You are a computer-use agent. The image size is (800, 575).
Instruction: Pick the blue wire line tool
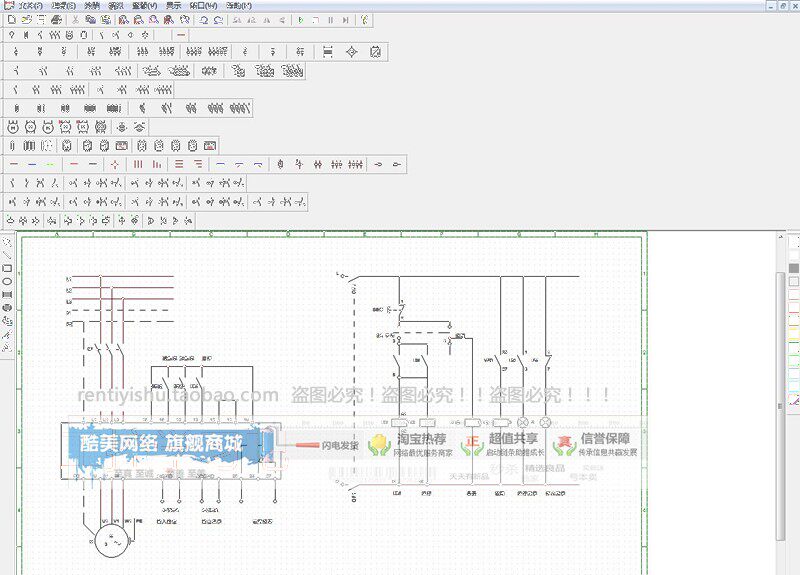pyautogui.click(x=32, y=164)
